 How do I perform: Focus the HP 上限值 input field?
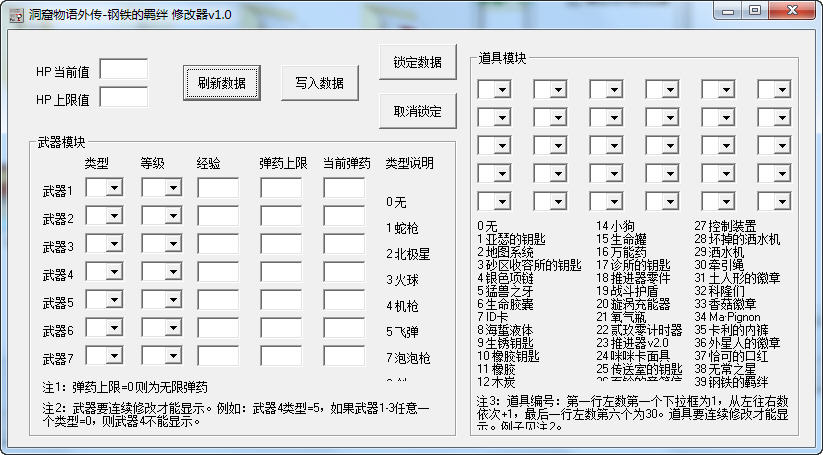pos(124,97)
